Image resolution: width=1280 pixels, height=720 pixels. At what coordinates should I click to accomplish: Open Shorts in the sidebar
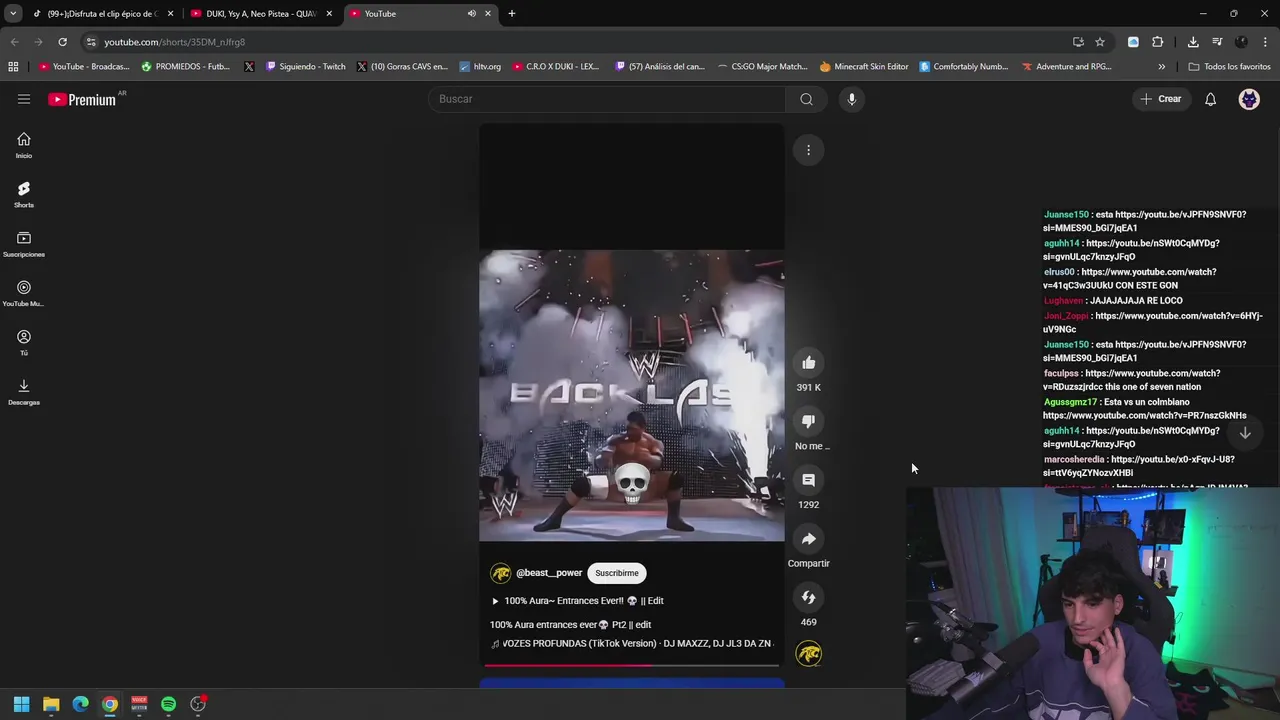pos(24,195)
